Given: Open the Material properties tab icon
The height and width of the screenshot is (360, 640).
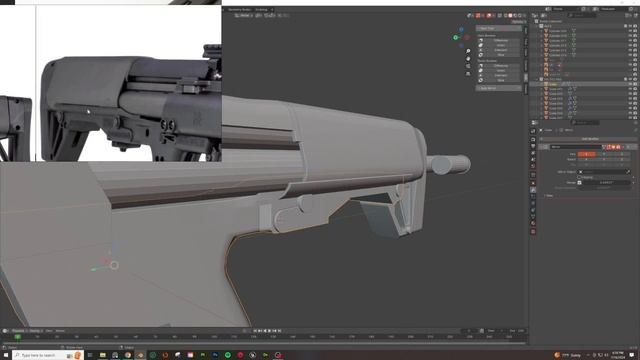Looking at the screenshot, I should click(x=533, y=224).
